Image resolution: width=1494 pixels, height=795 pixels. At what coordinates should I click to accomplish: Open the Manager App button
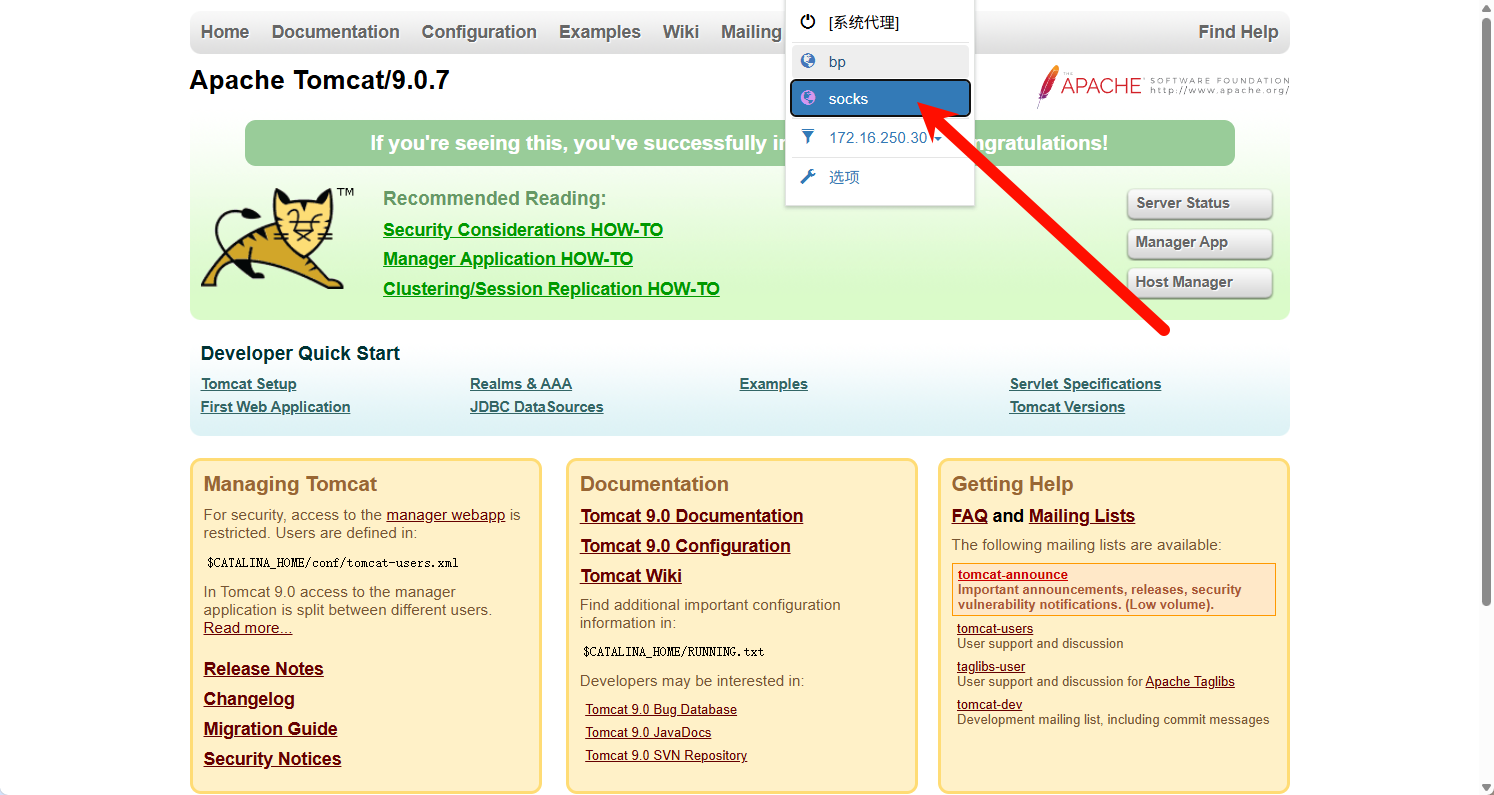(x=1199, y=242)
